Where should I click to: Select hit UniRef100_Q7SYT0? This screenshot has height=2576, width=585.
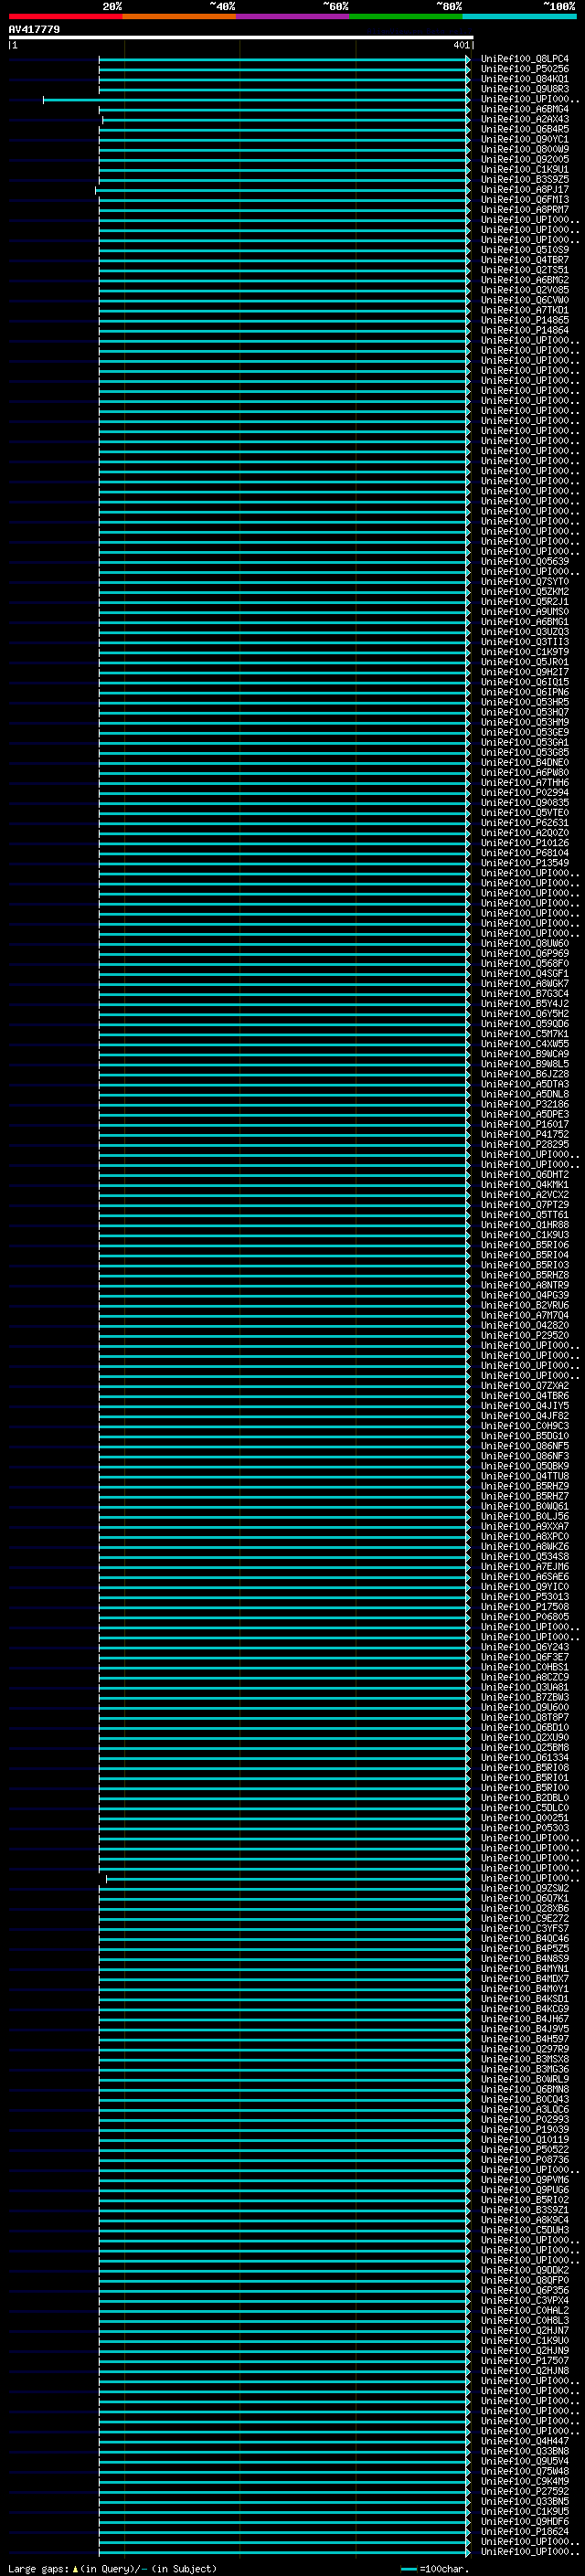click(525, 582)
